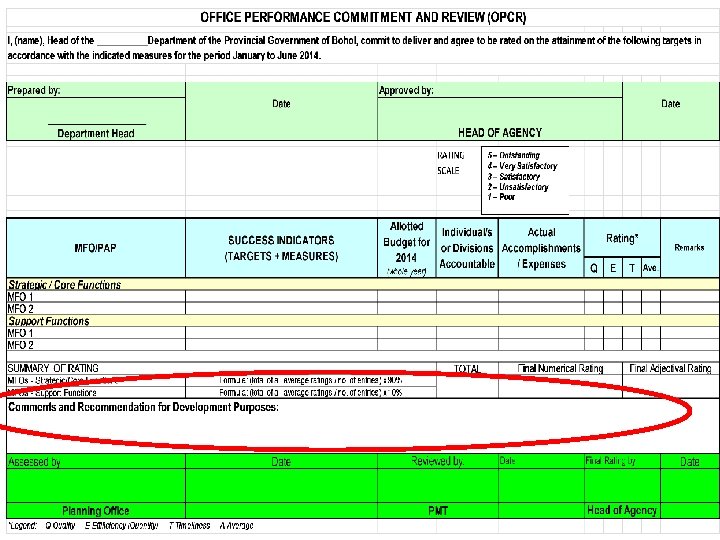Click the 'SUMMARY OF RATING' label
Image resolution: width=720 pixels, height=540 pixels.
pos(53,368)
